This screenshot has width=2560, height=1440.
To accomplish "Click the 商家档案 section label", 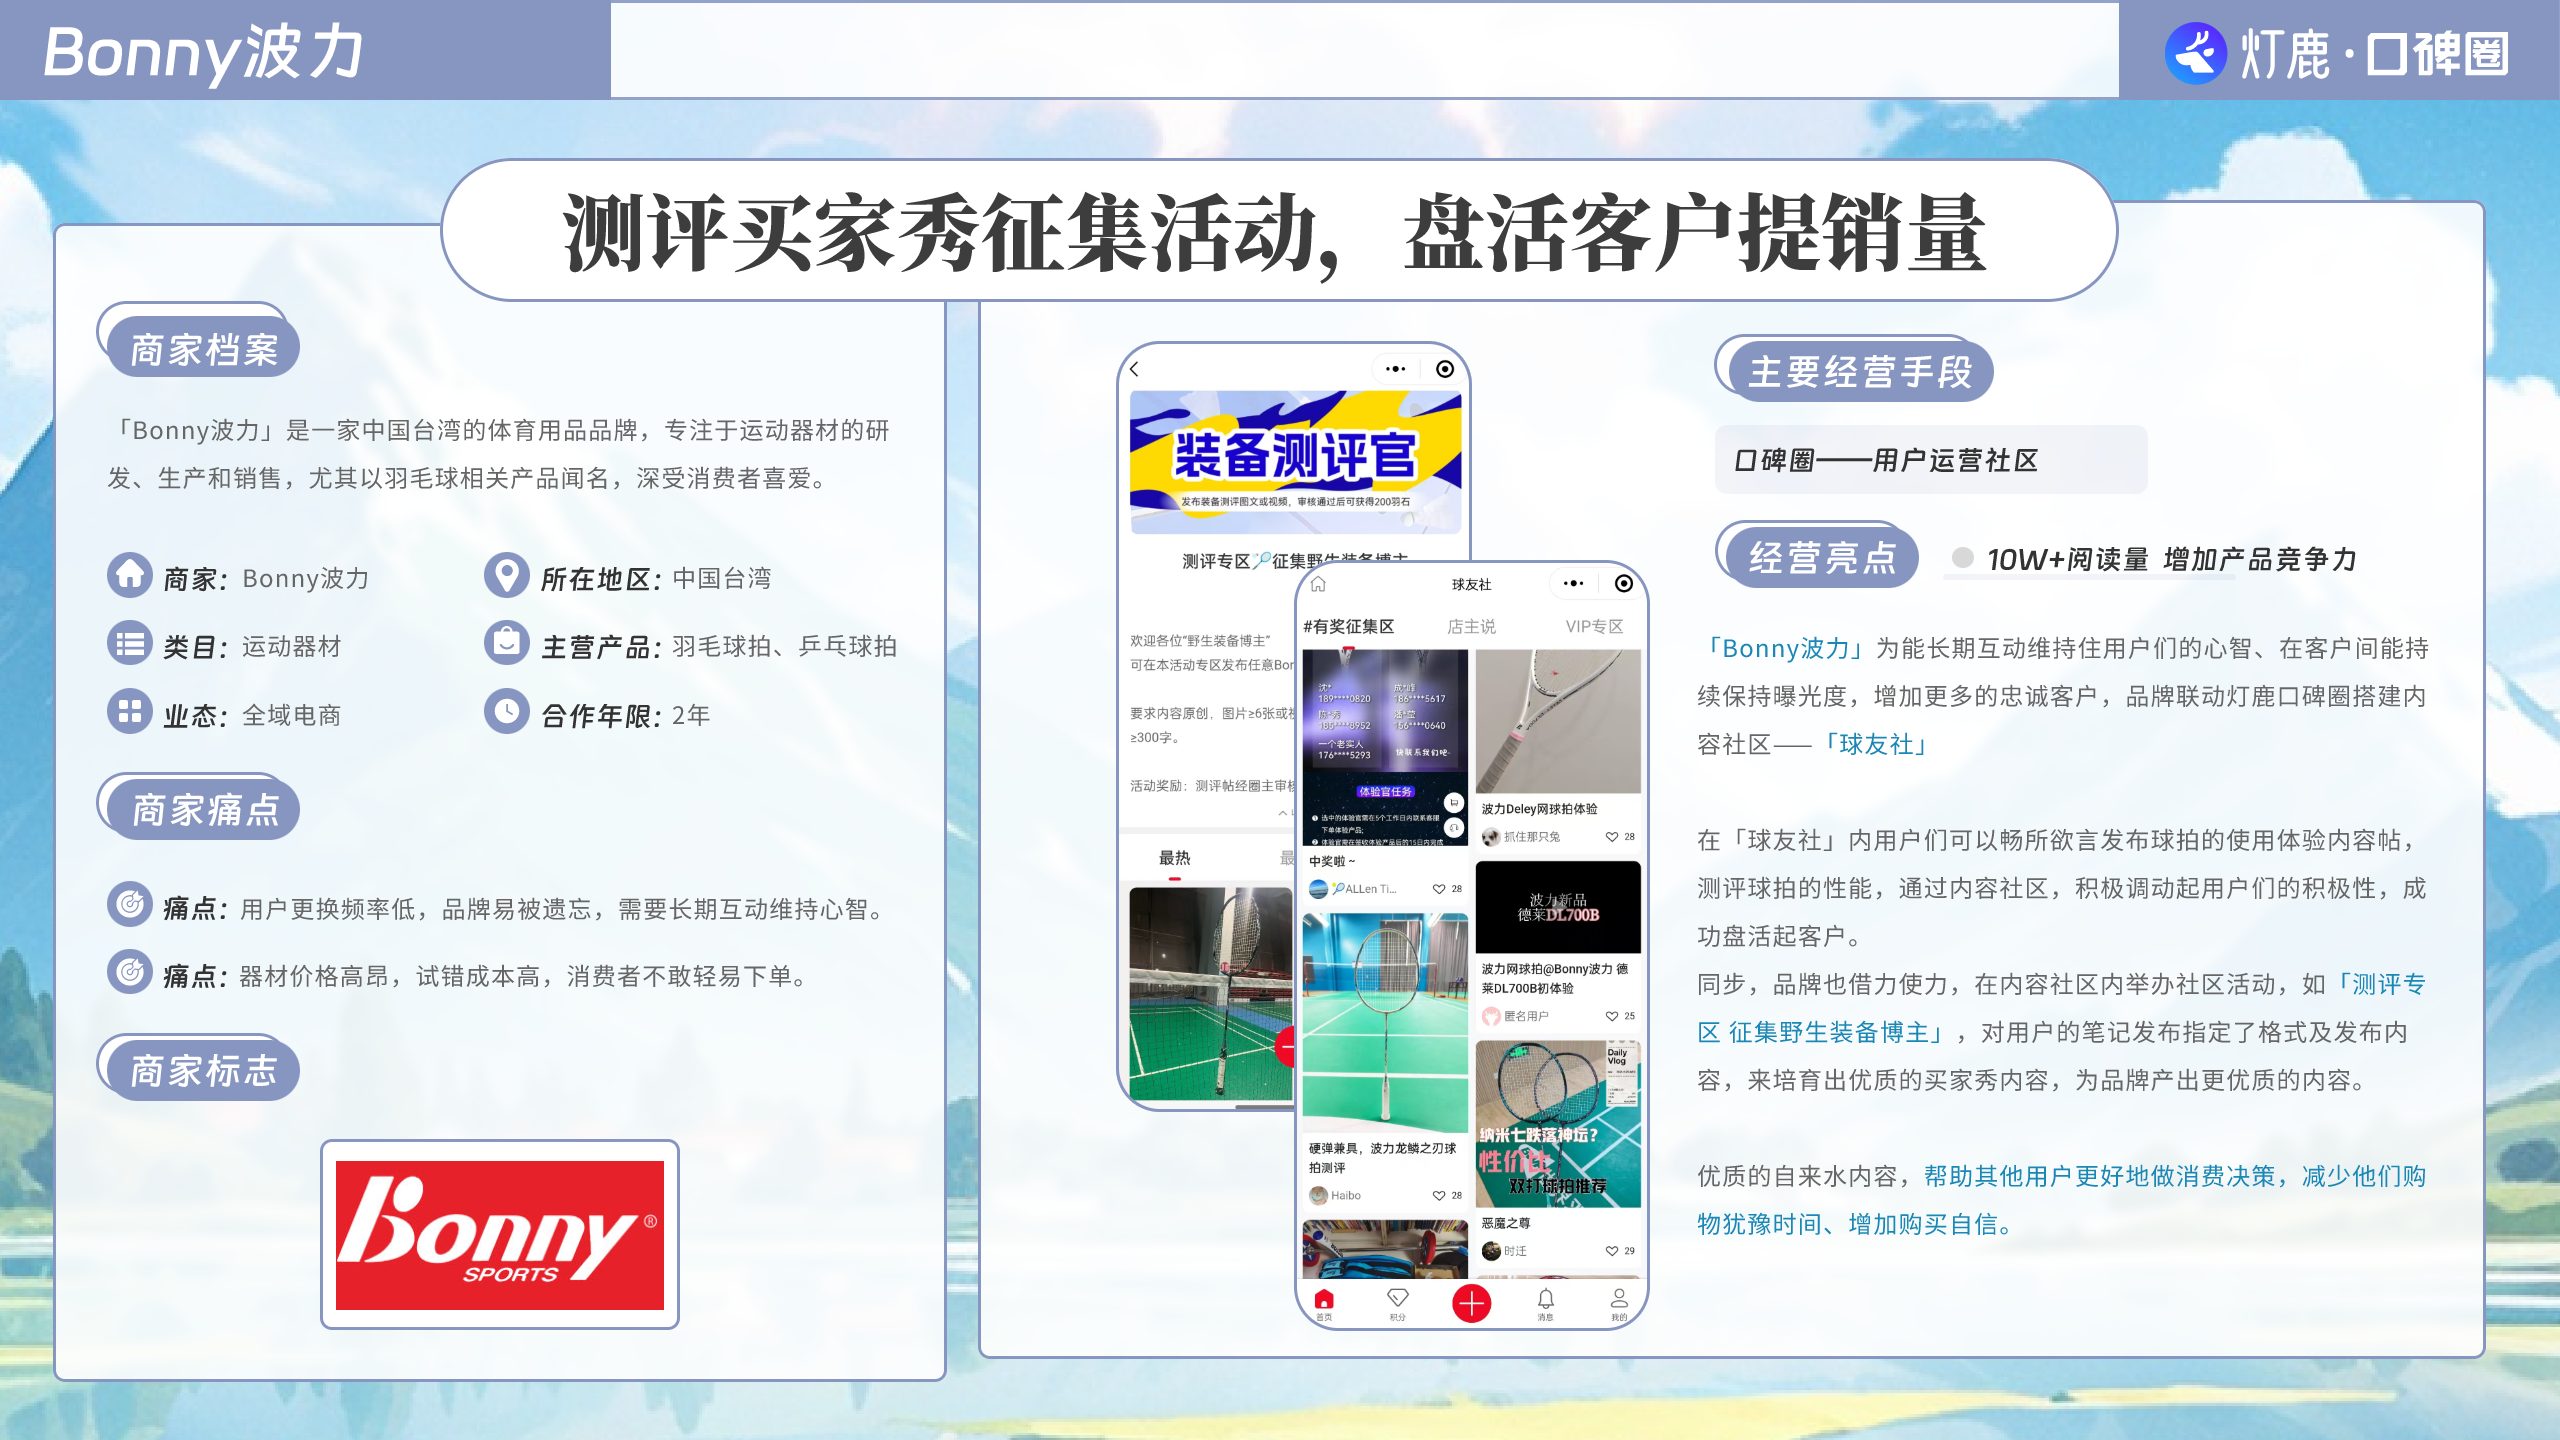I will [204, 349].
